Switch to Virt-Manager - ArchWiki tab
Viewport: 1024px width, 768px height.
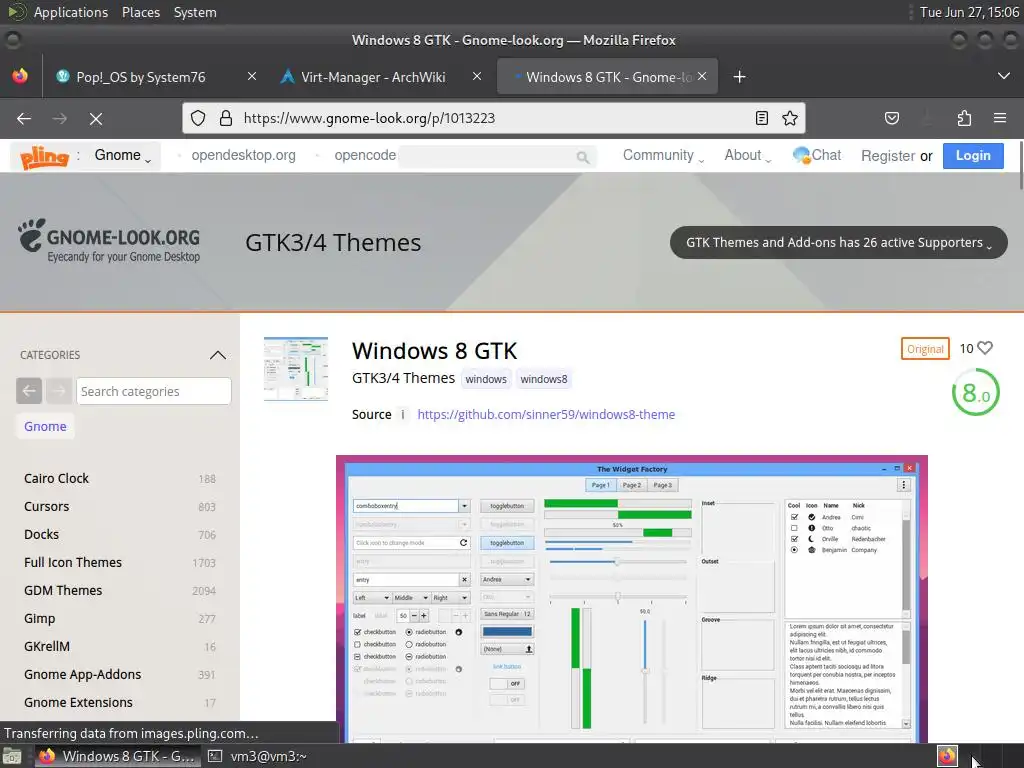(373, 77)
